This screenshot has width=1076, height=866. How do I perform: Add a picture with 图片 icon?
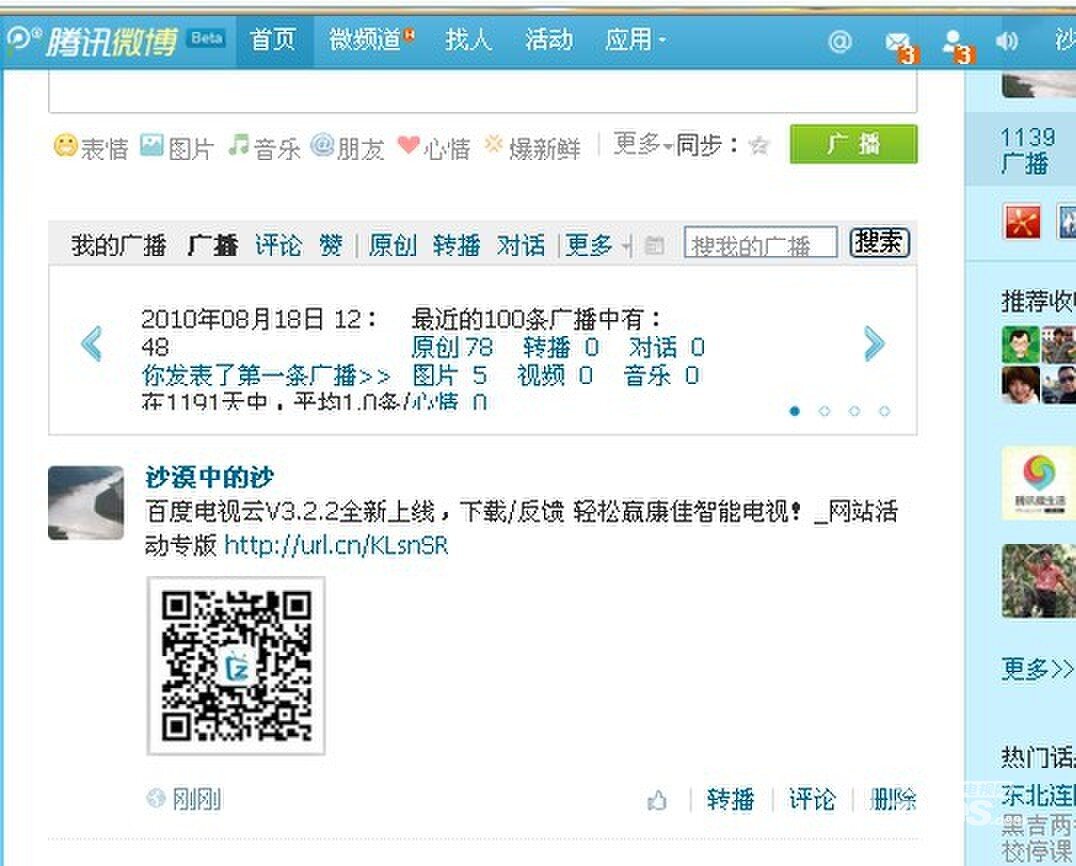tap(152, 145)
